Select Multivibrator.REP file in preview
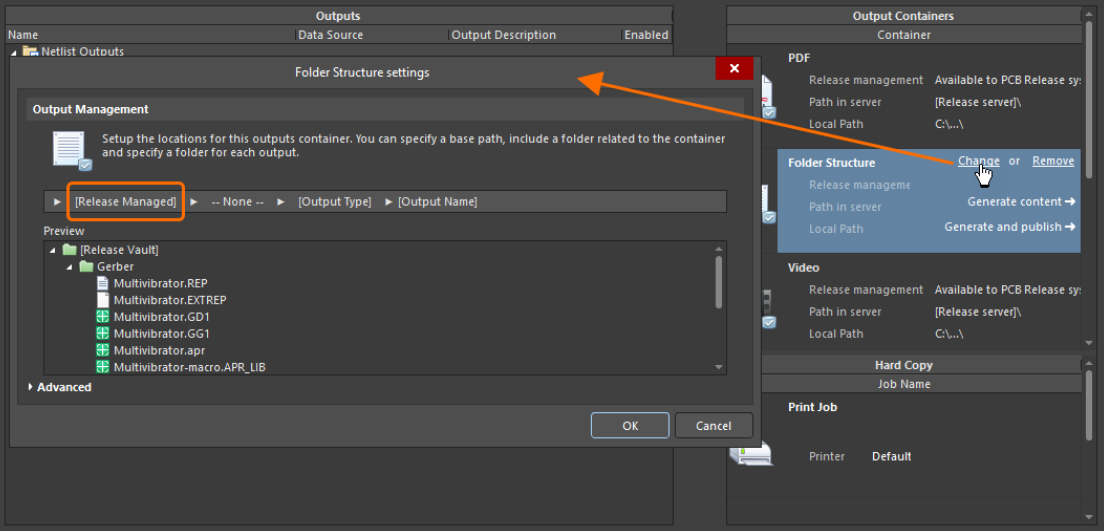 point(160,284)
